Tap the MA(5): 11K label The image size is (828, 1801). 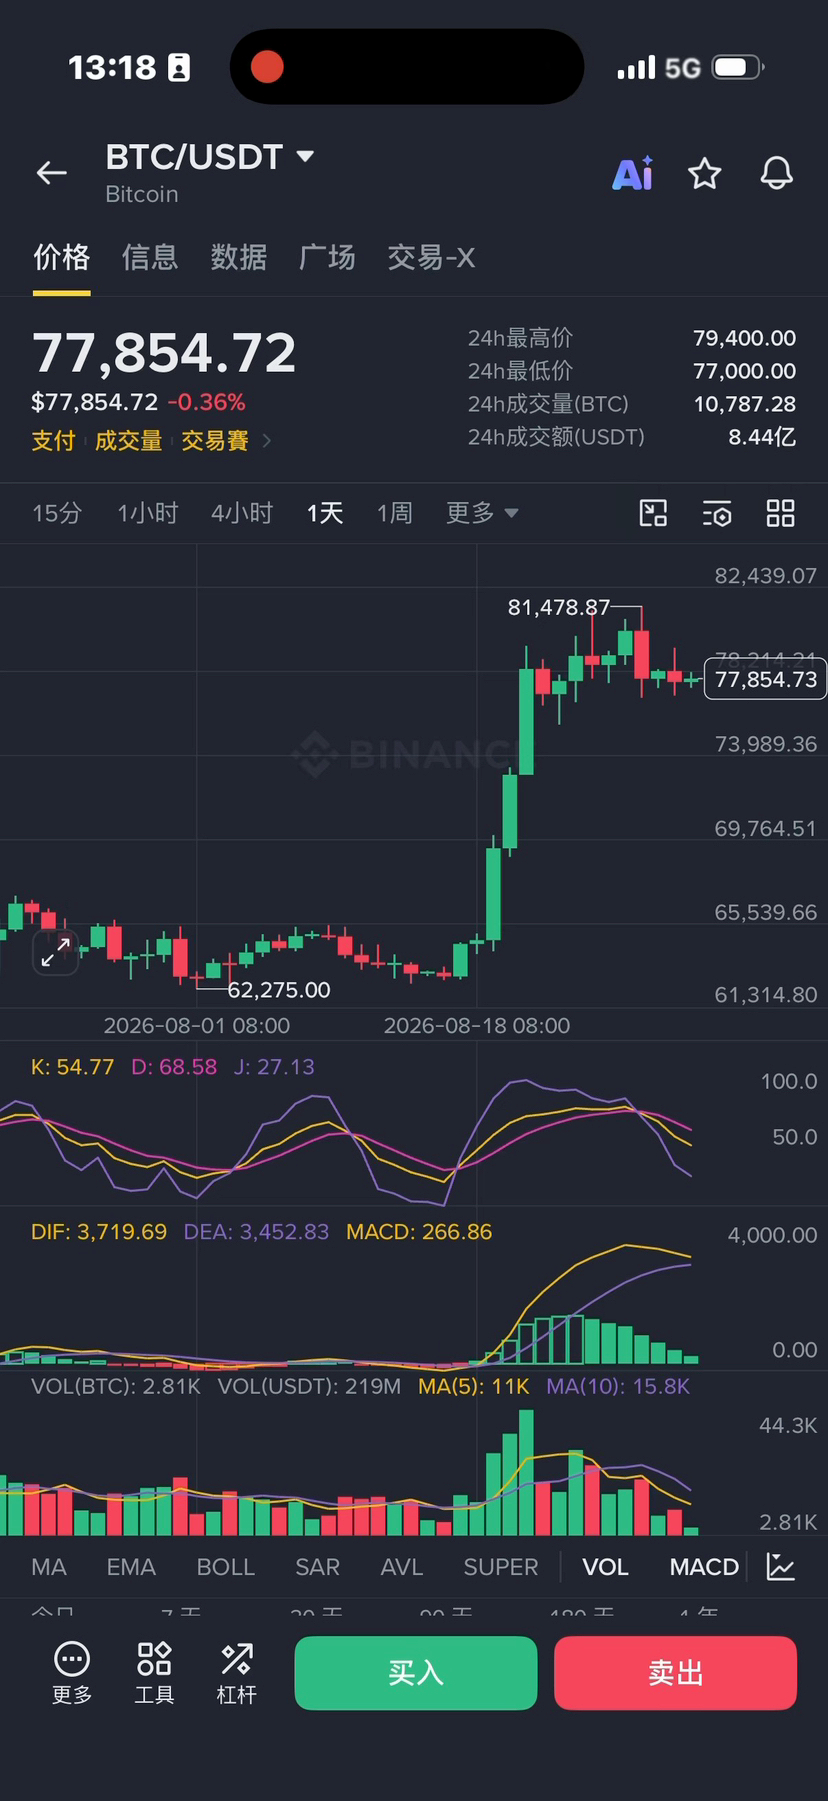click(474, 1387)
